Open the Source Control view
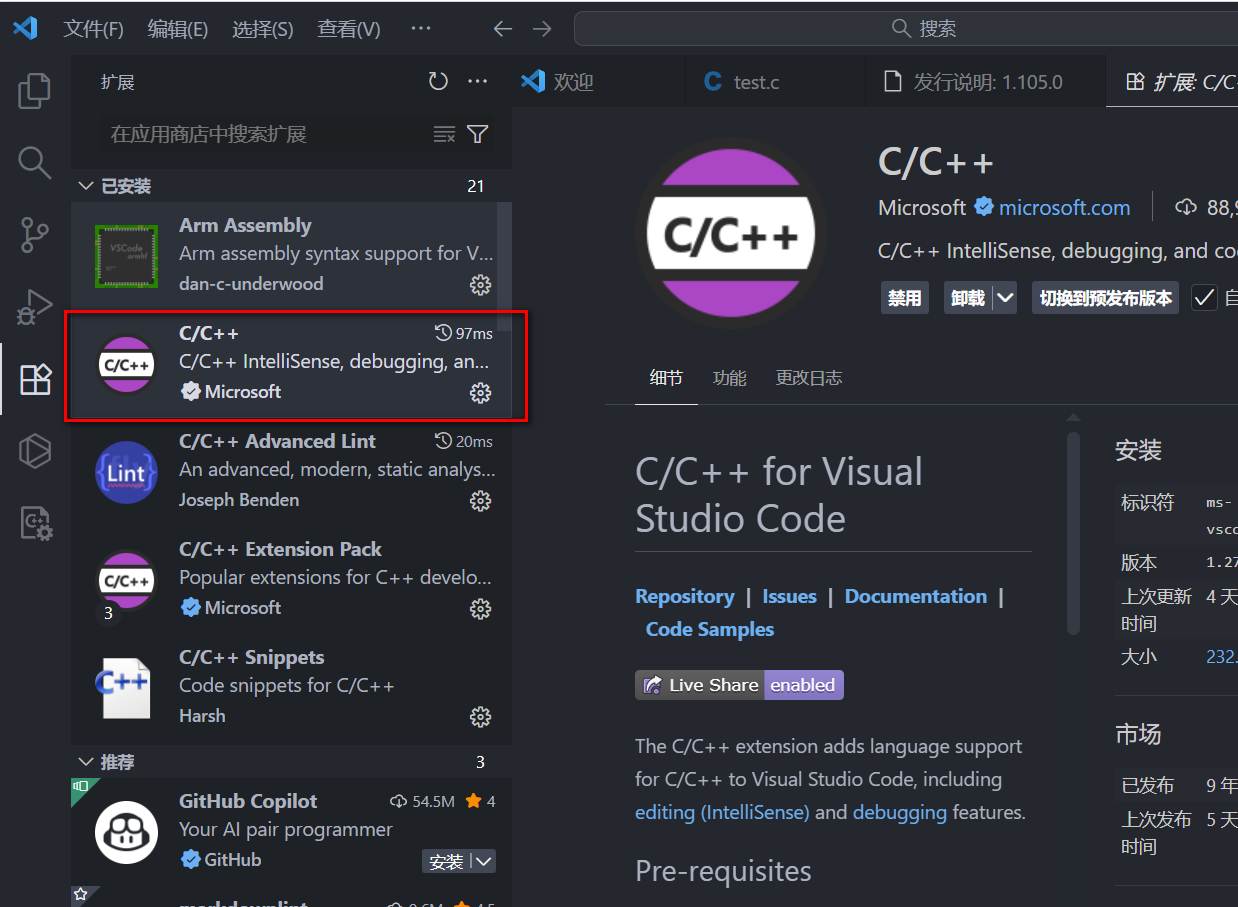This screenshot has width=1238, height=907. pos(35,235)
